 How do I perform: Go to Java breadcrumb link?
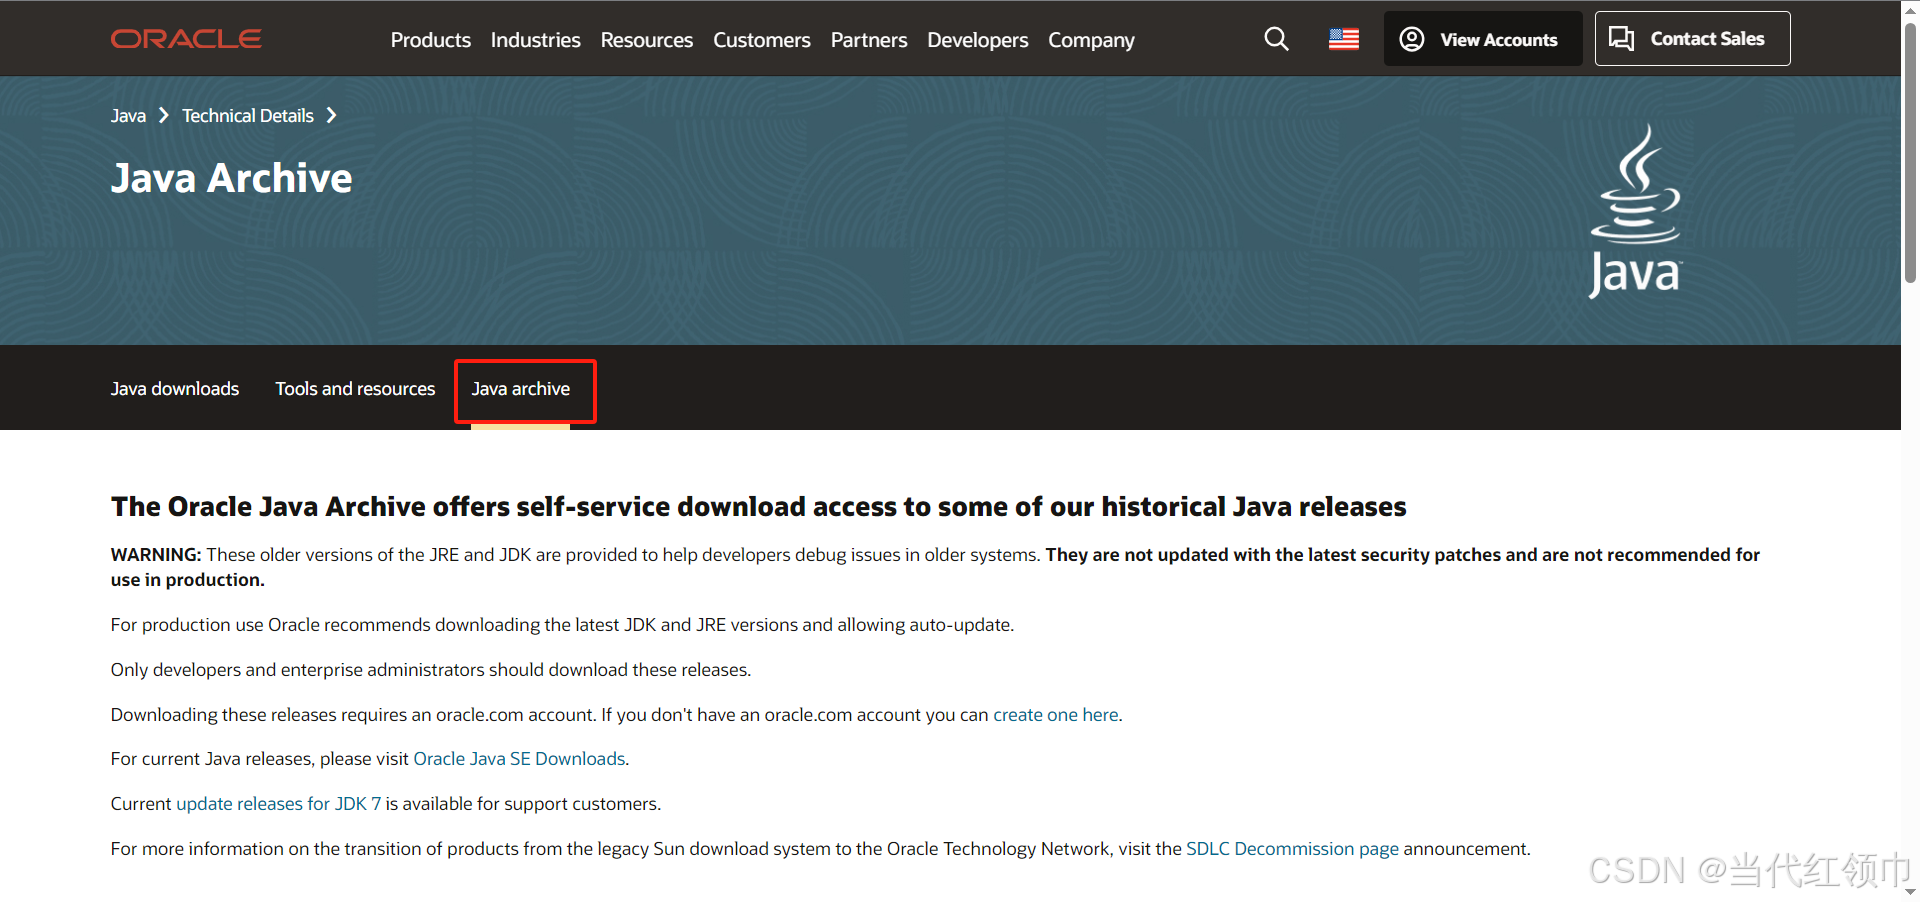coord(128,116)
